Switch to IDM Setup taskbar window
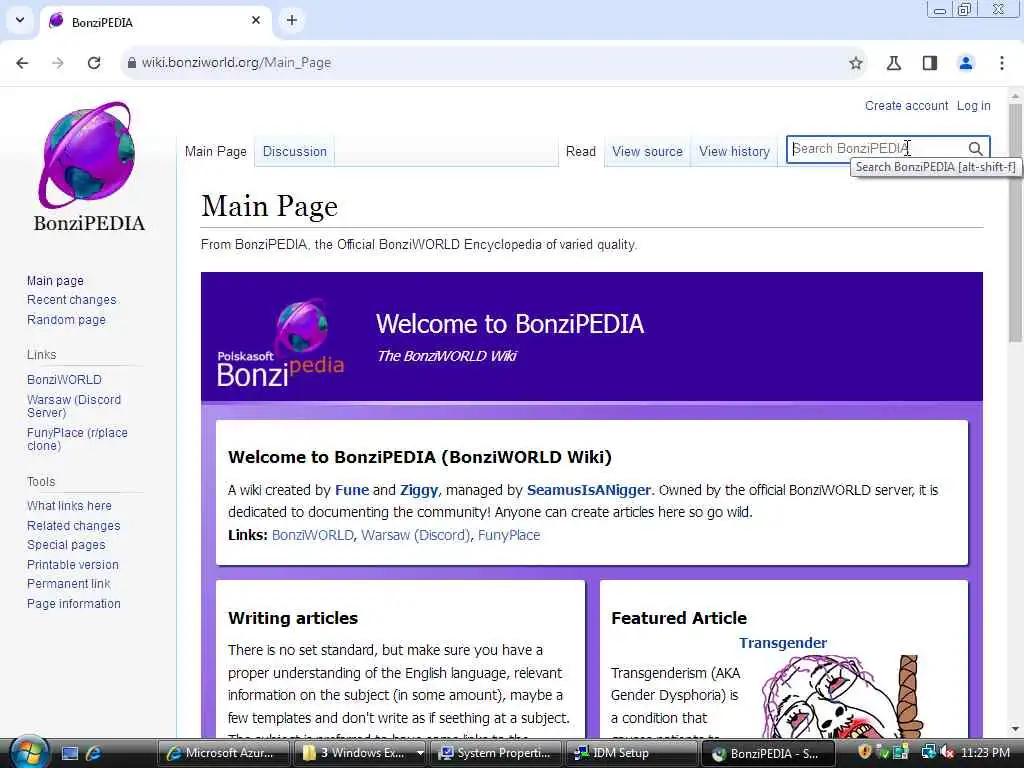Viewport: 1024px width, 768px height. pos(630,753)
